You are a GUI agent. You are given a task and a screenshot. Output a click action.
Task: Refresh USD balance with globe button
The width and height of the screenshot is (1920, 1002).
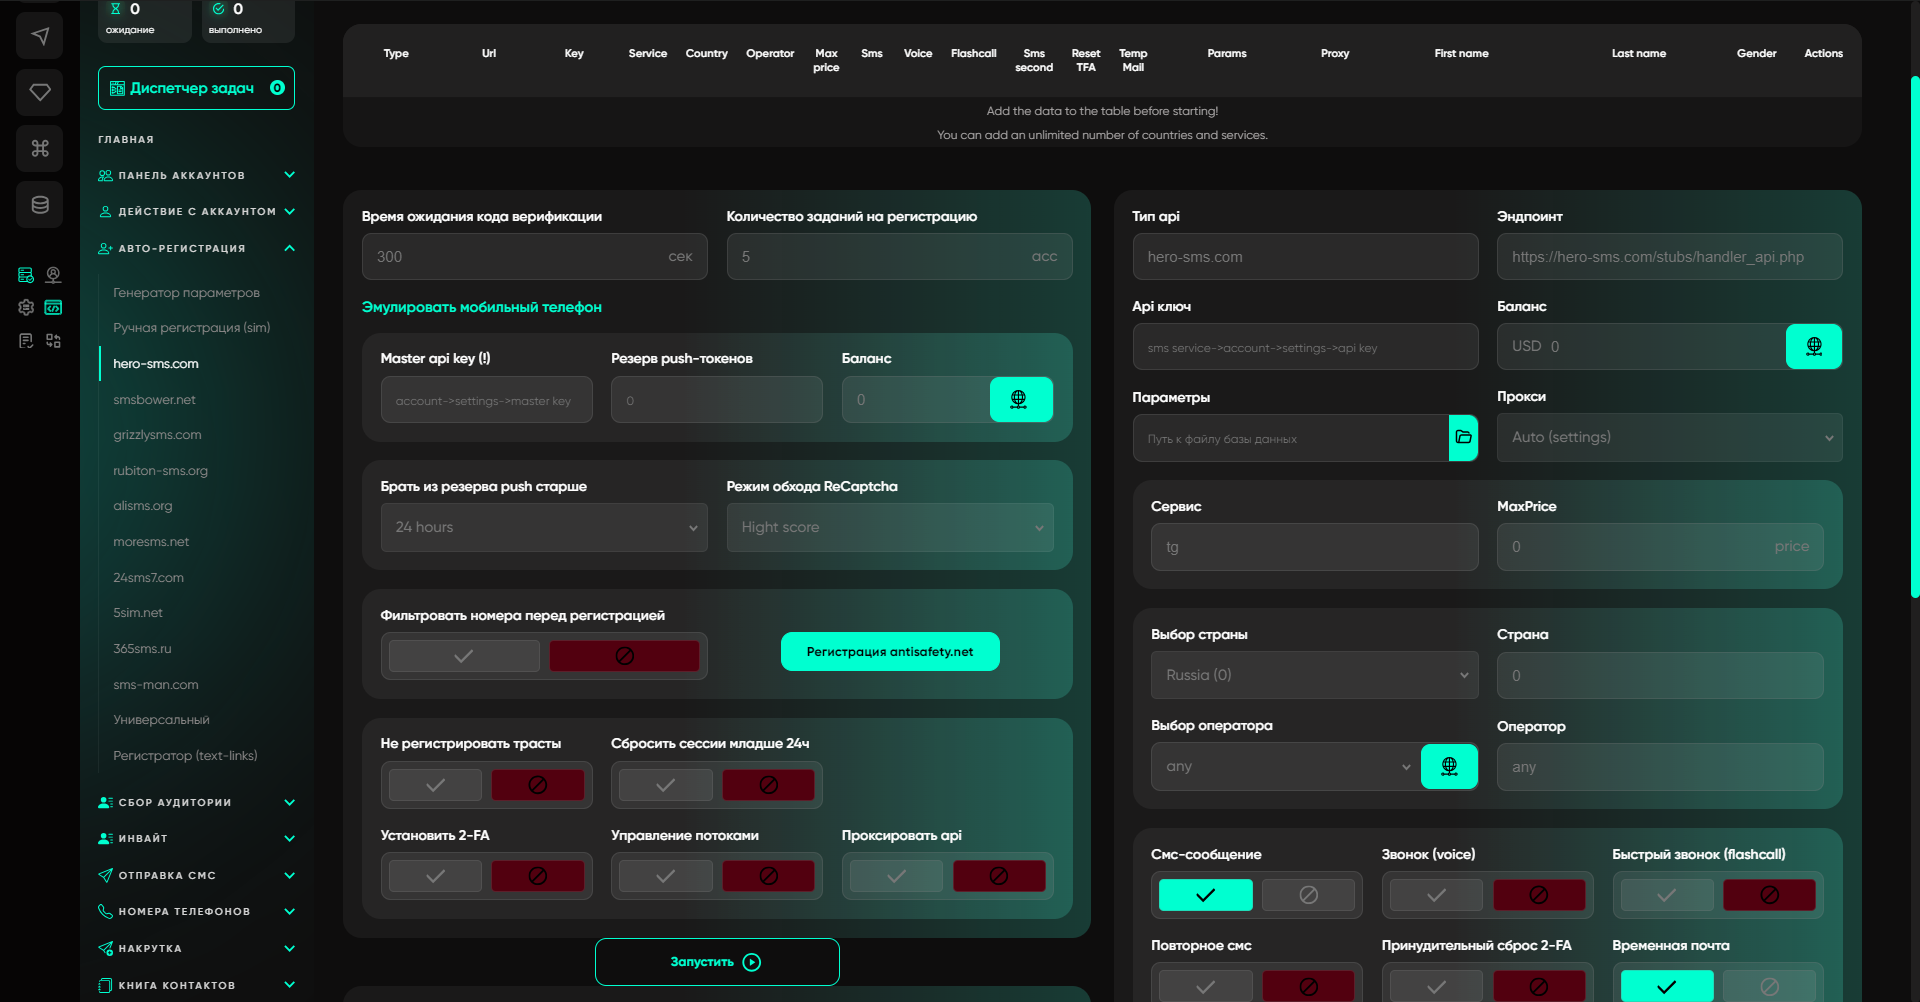1813,346
